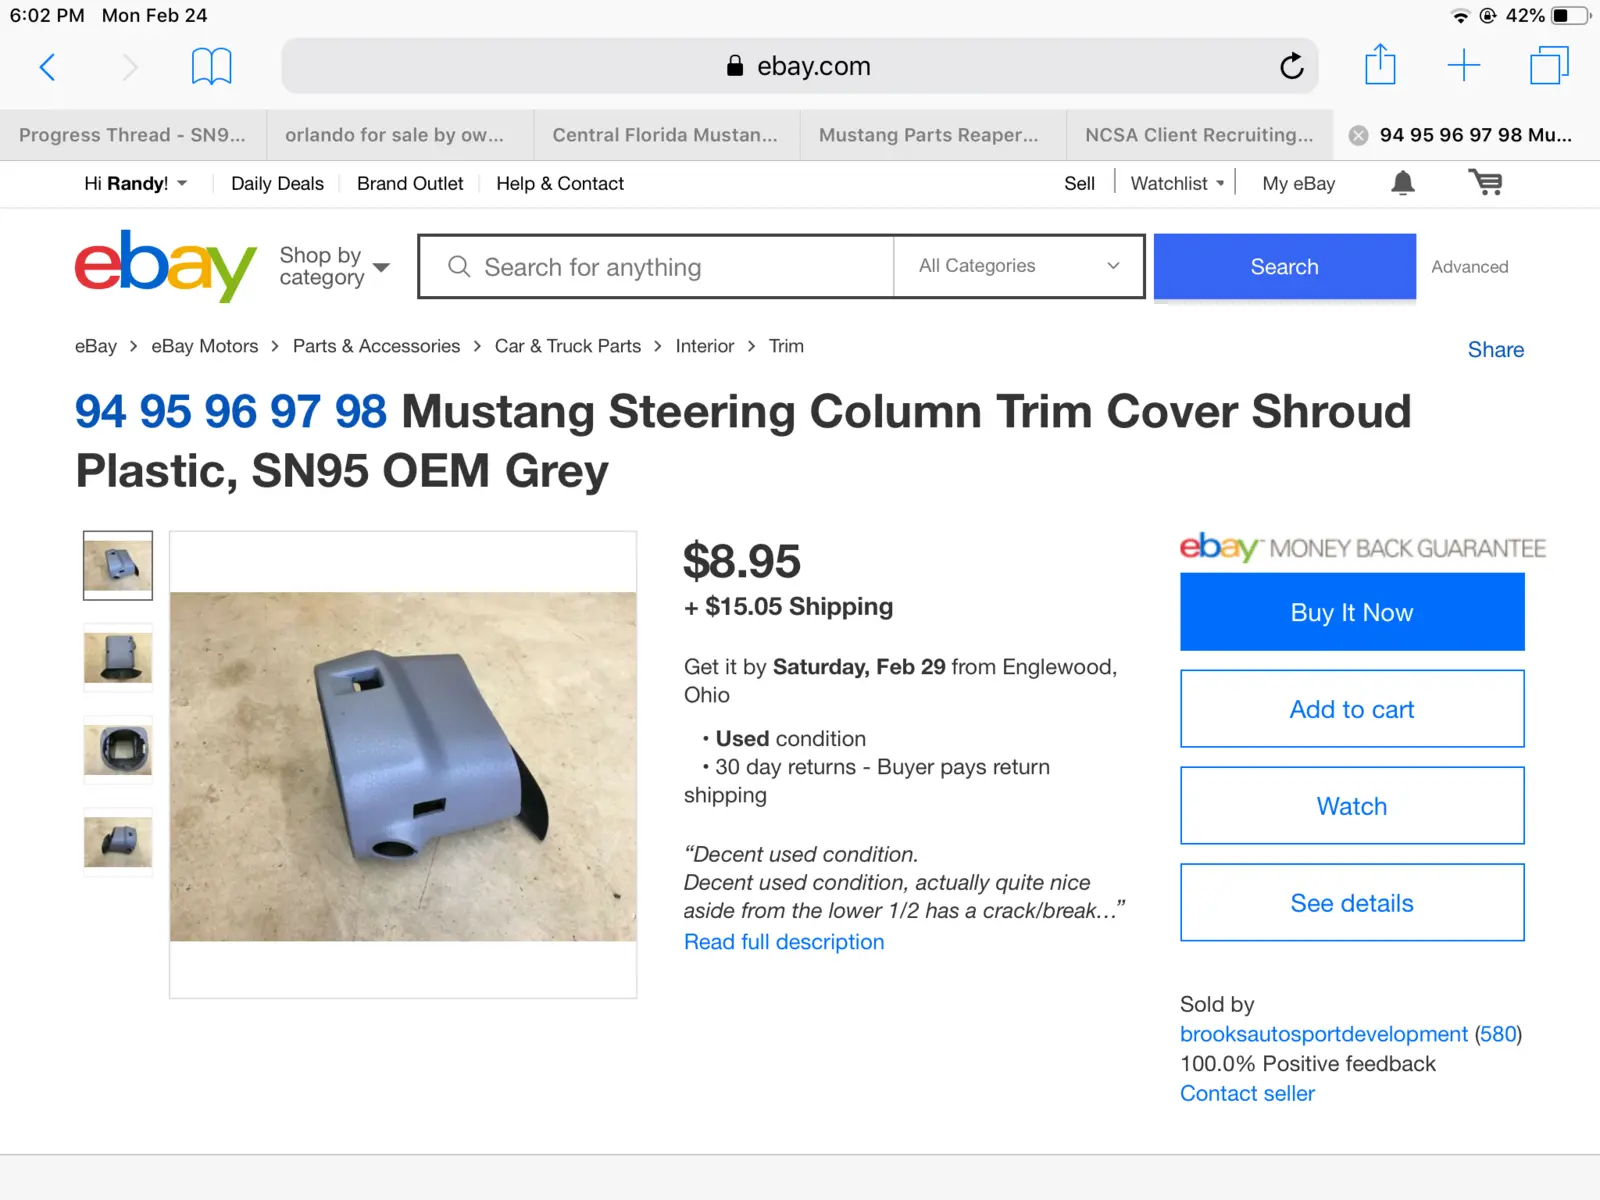Switch to Progress Thread SN9 tab
This screenshot has width=1600, height=1200.
pos(133,135)
